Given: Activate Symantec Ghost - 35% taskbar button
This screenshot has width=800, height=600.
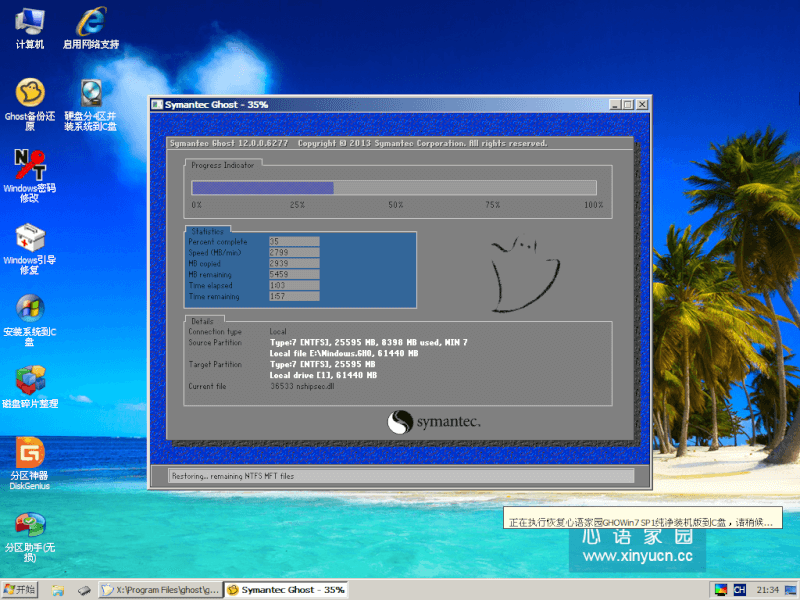Looking at the screenshot, I should 286,590.
